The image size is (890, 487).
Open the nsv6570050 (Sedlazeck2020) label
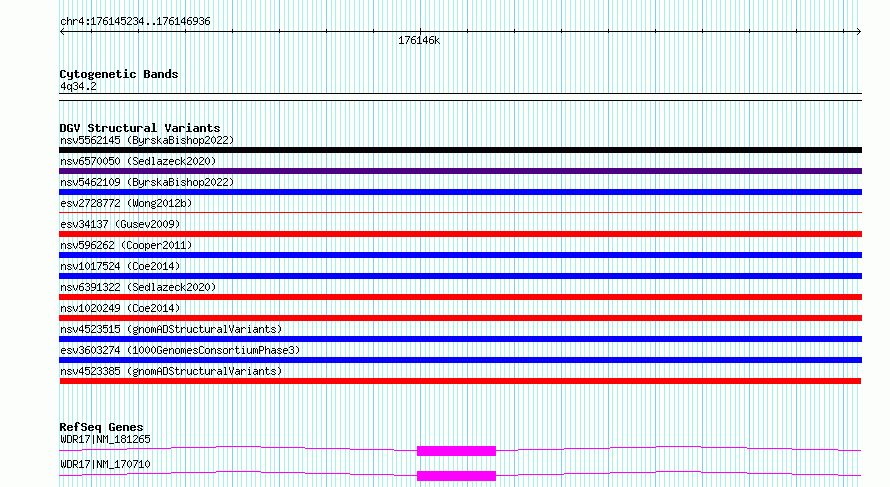click(x=138, y=161)
